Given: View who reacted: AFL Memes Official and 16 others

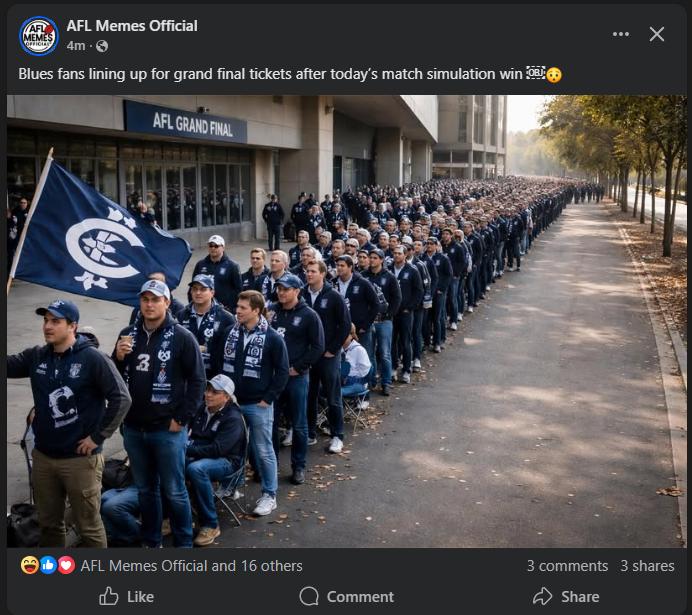Looking at the screenshot, I should tap(192, 566).
